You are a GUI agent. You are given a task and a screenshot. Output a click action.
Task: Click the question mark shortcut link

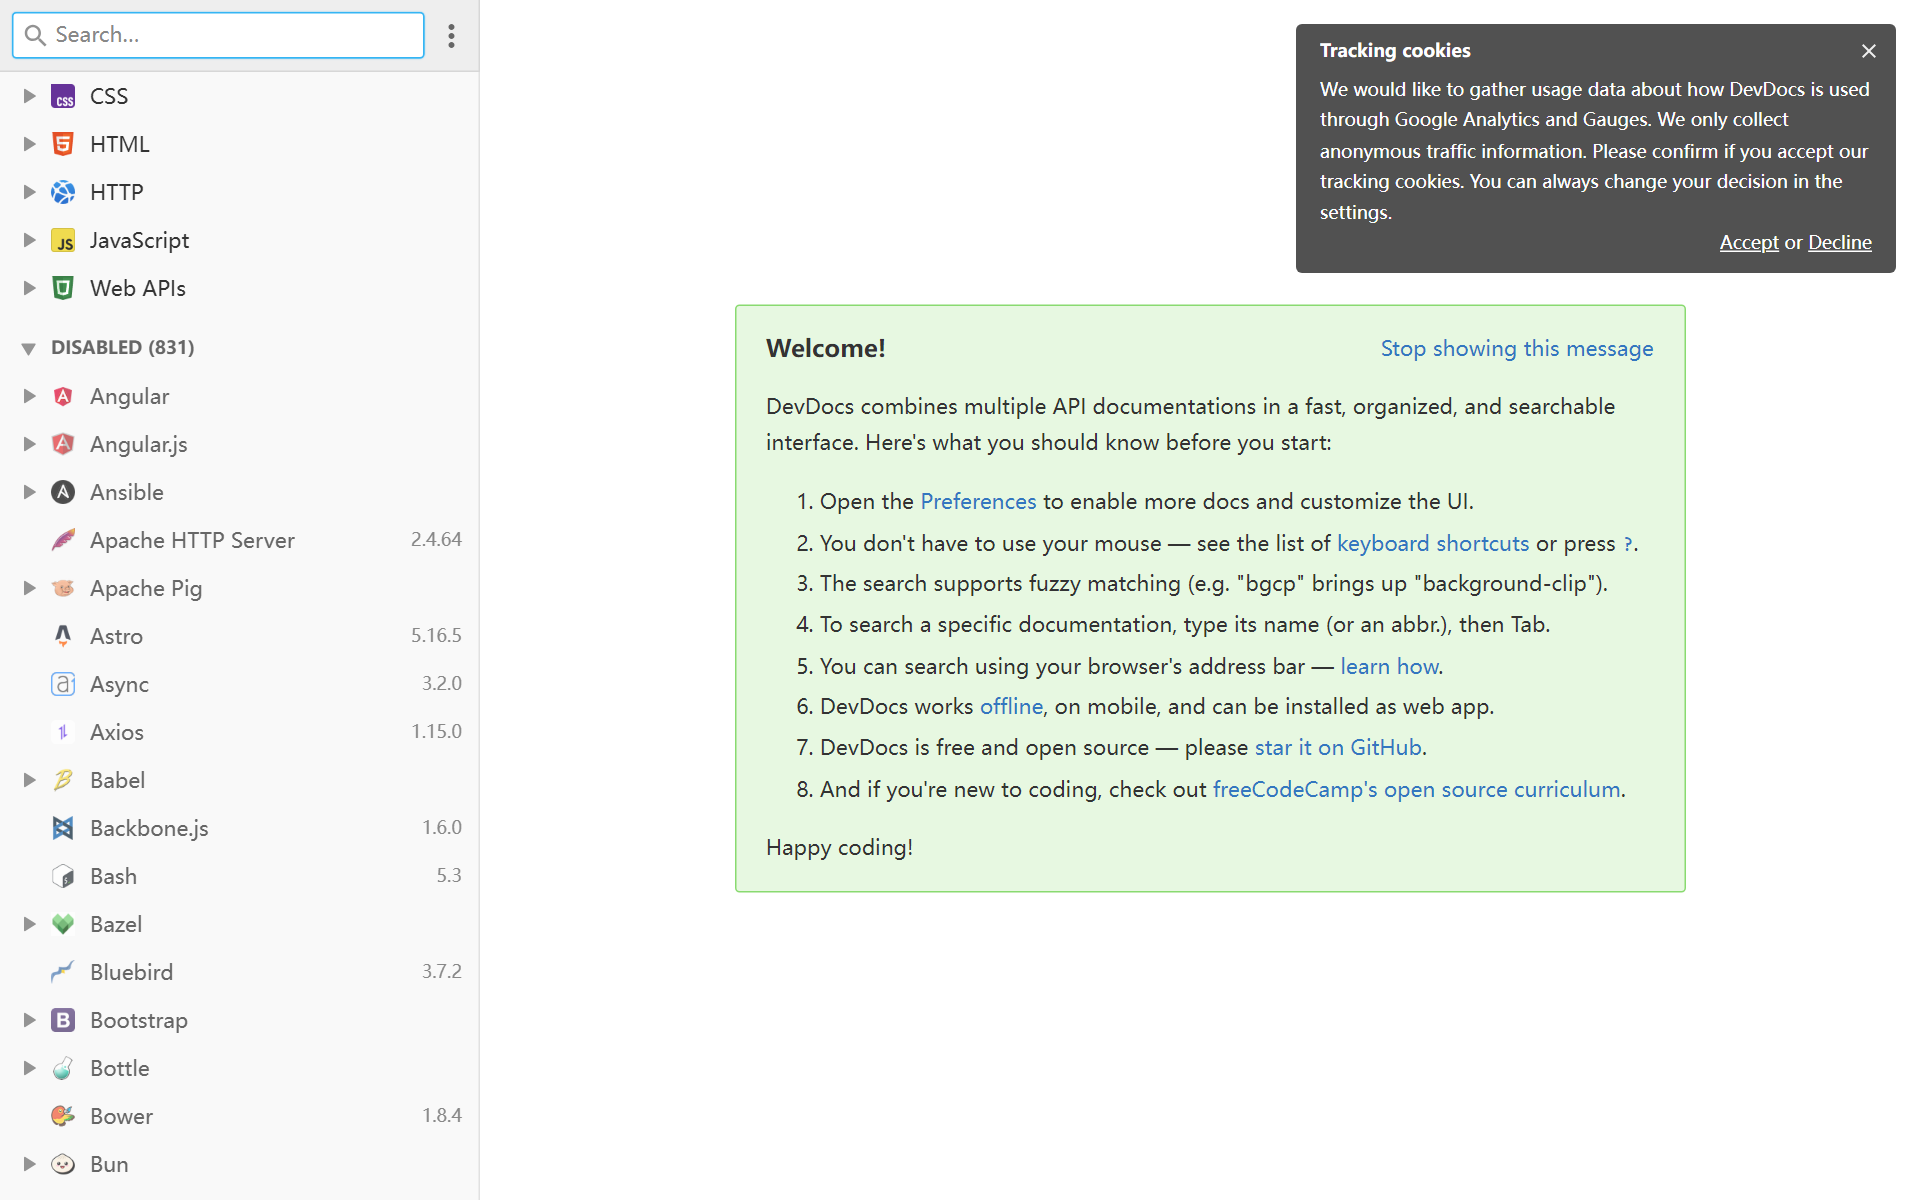pos(1627,544)
